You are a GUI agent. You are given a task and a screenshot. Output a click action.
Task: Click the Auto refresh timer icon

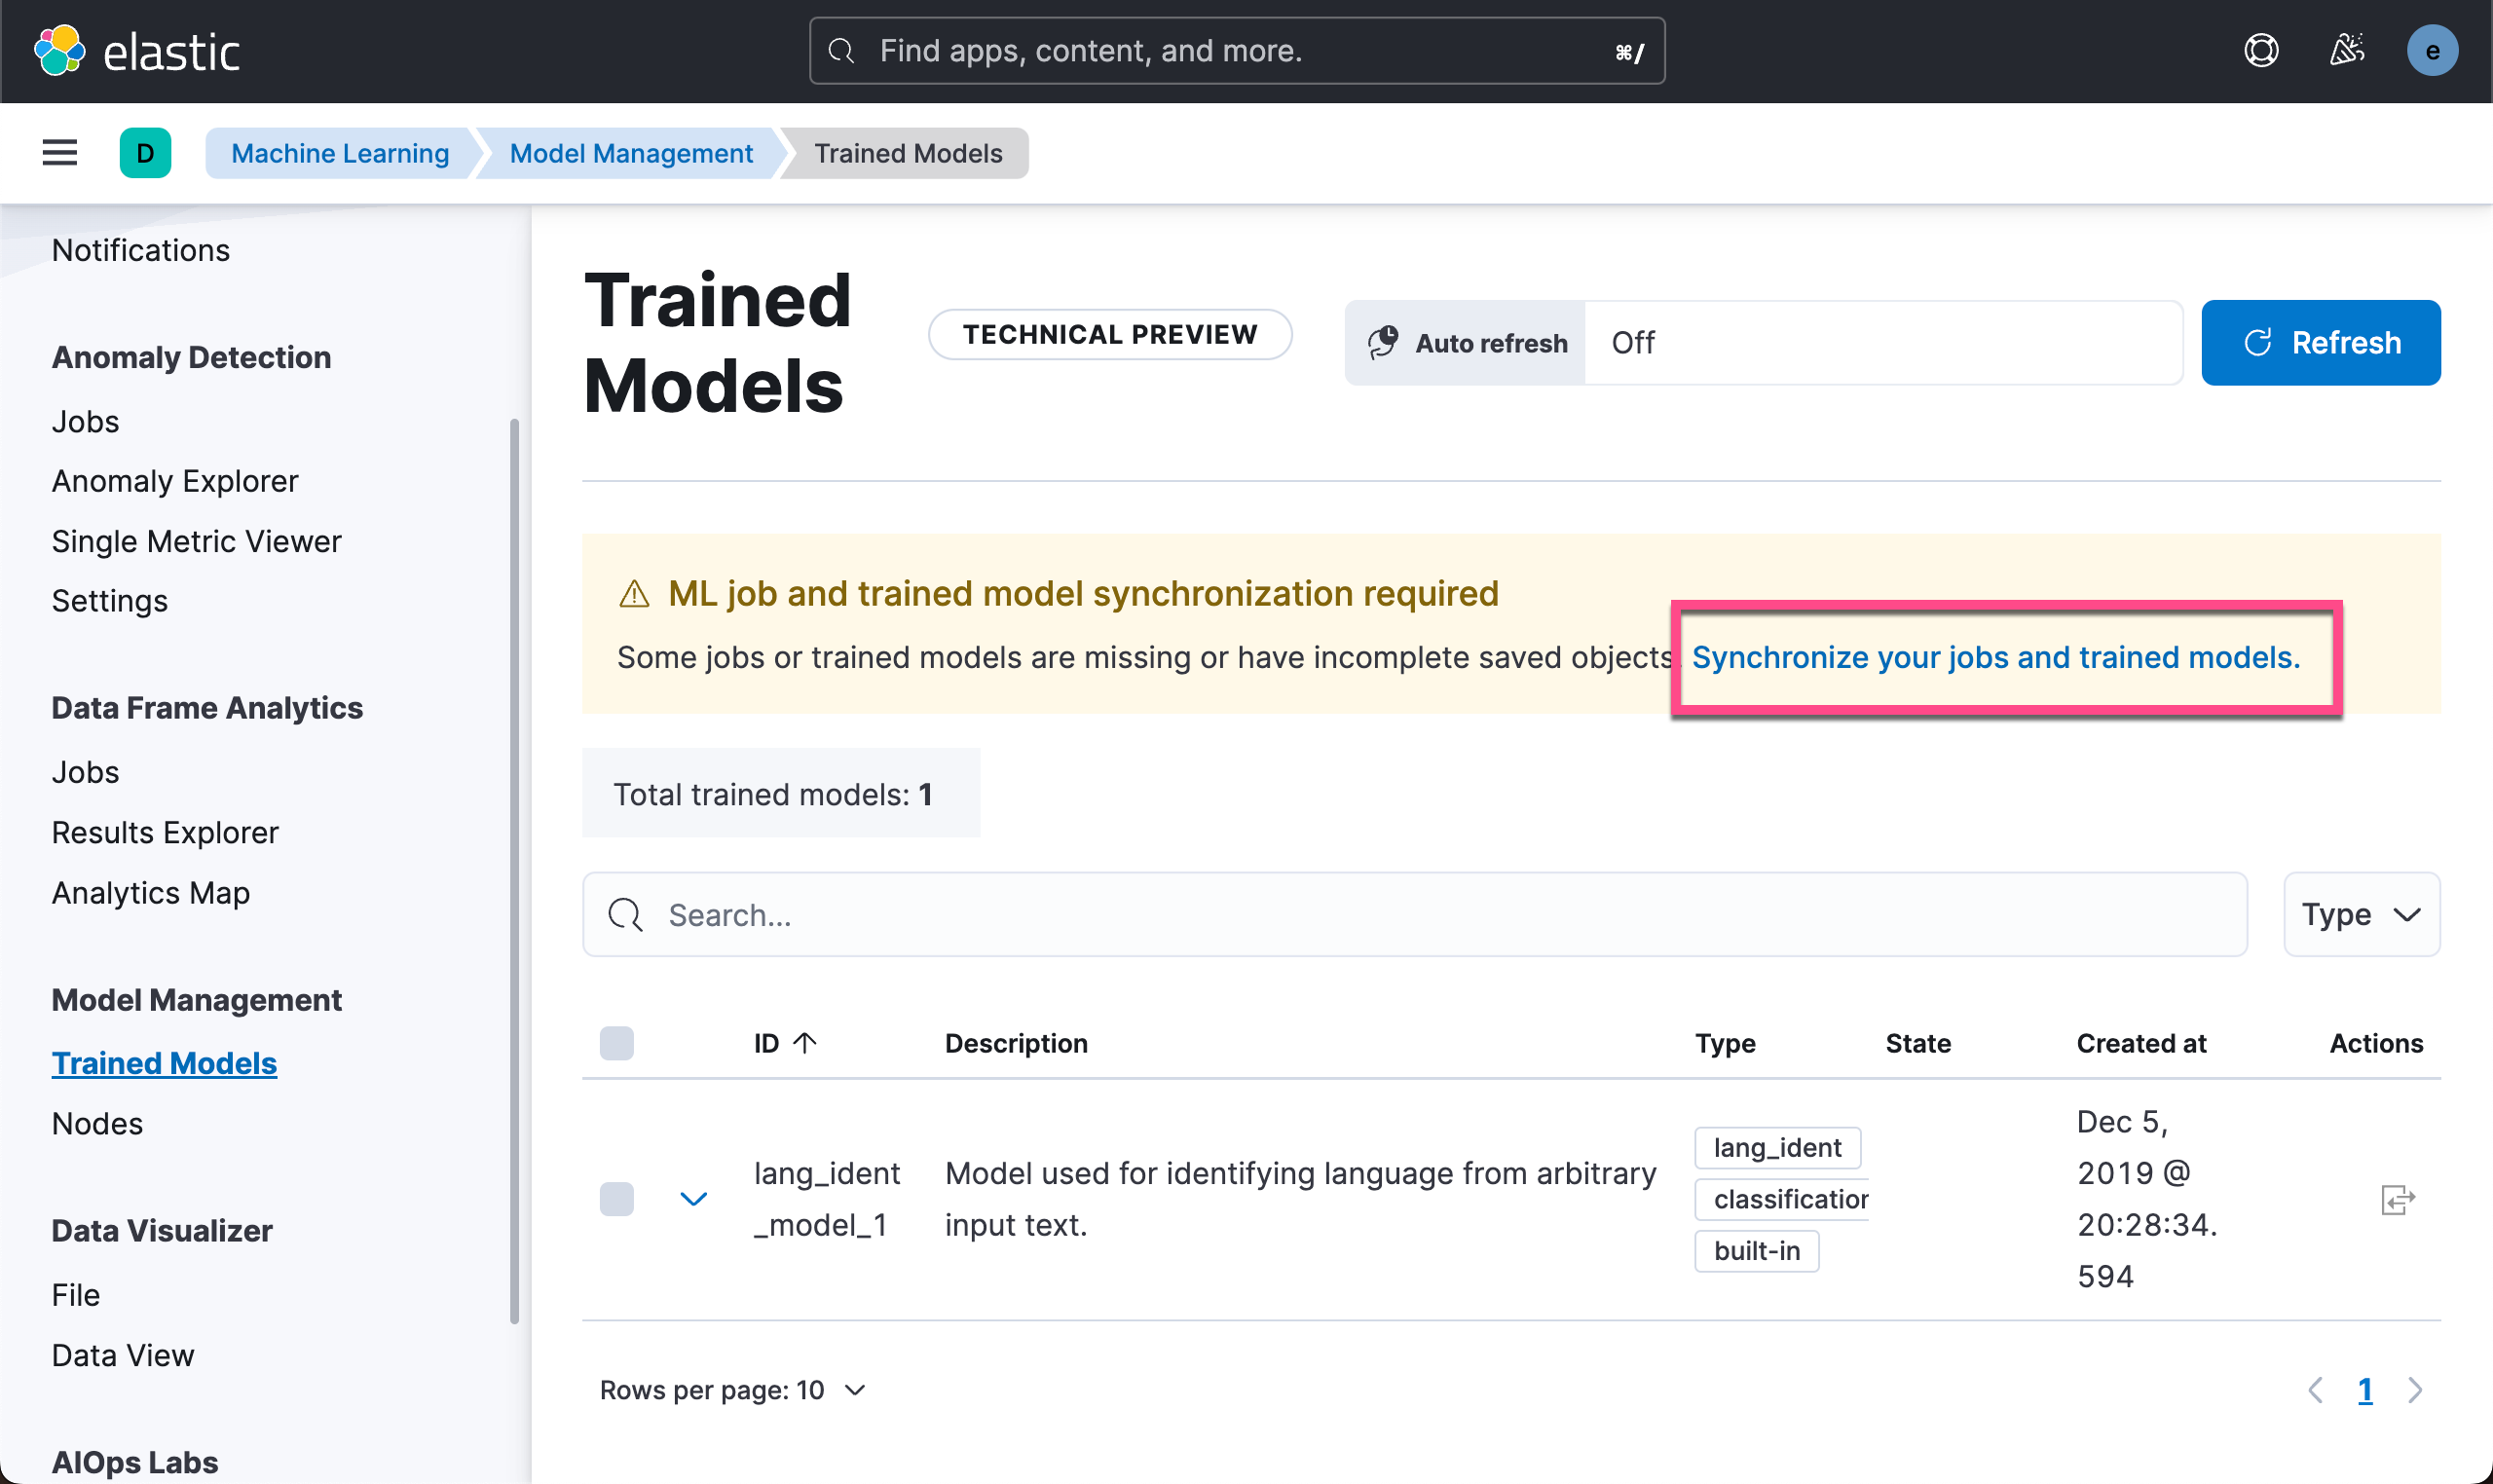(x=1383, y=342)
